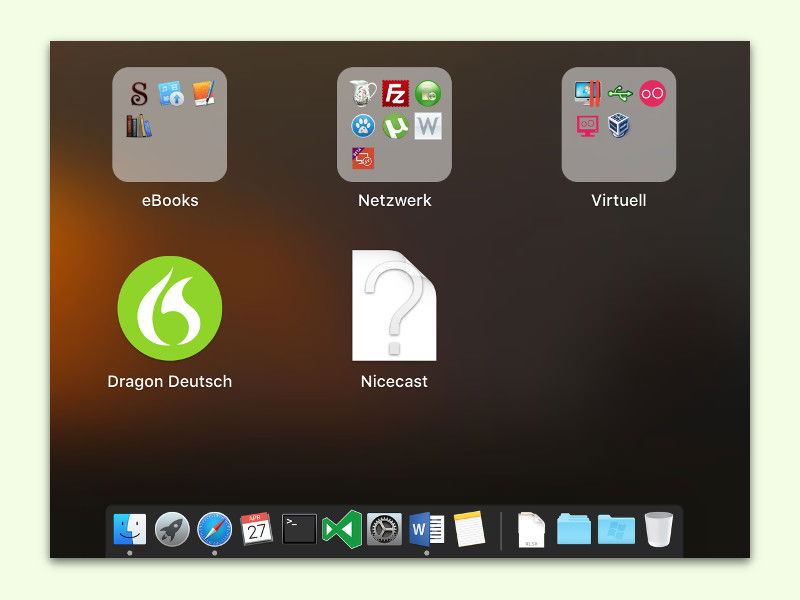Click the red S icon in eBooks folder
This screenshot has width=800, height=600.
coord(139,93)
